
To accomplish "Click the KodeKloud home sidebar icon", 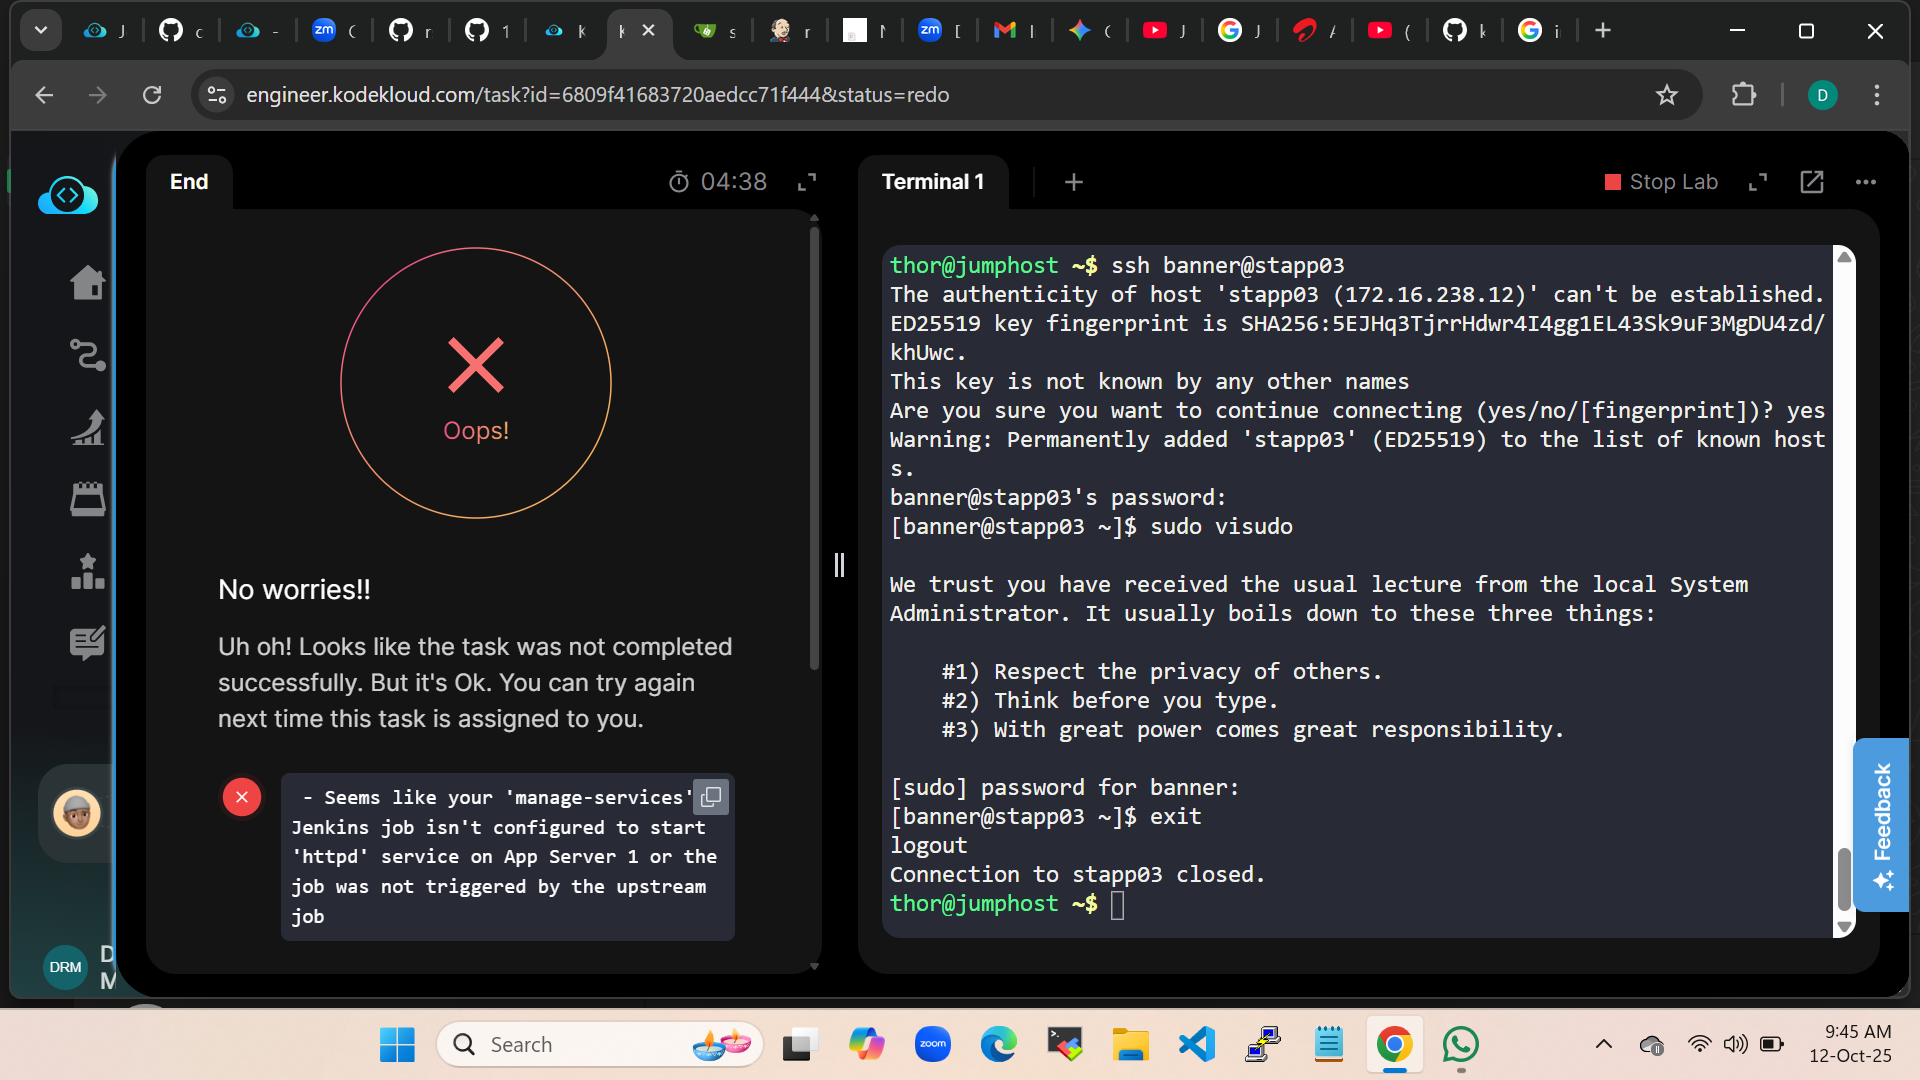I will coord(88,283).
